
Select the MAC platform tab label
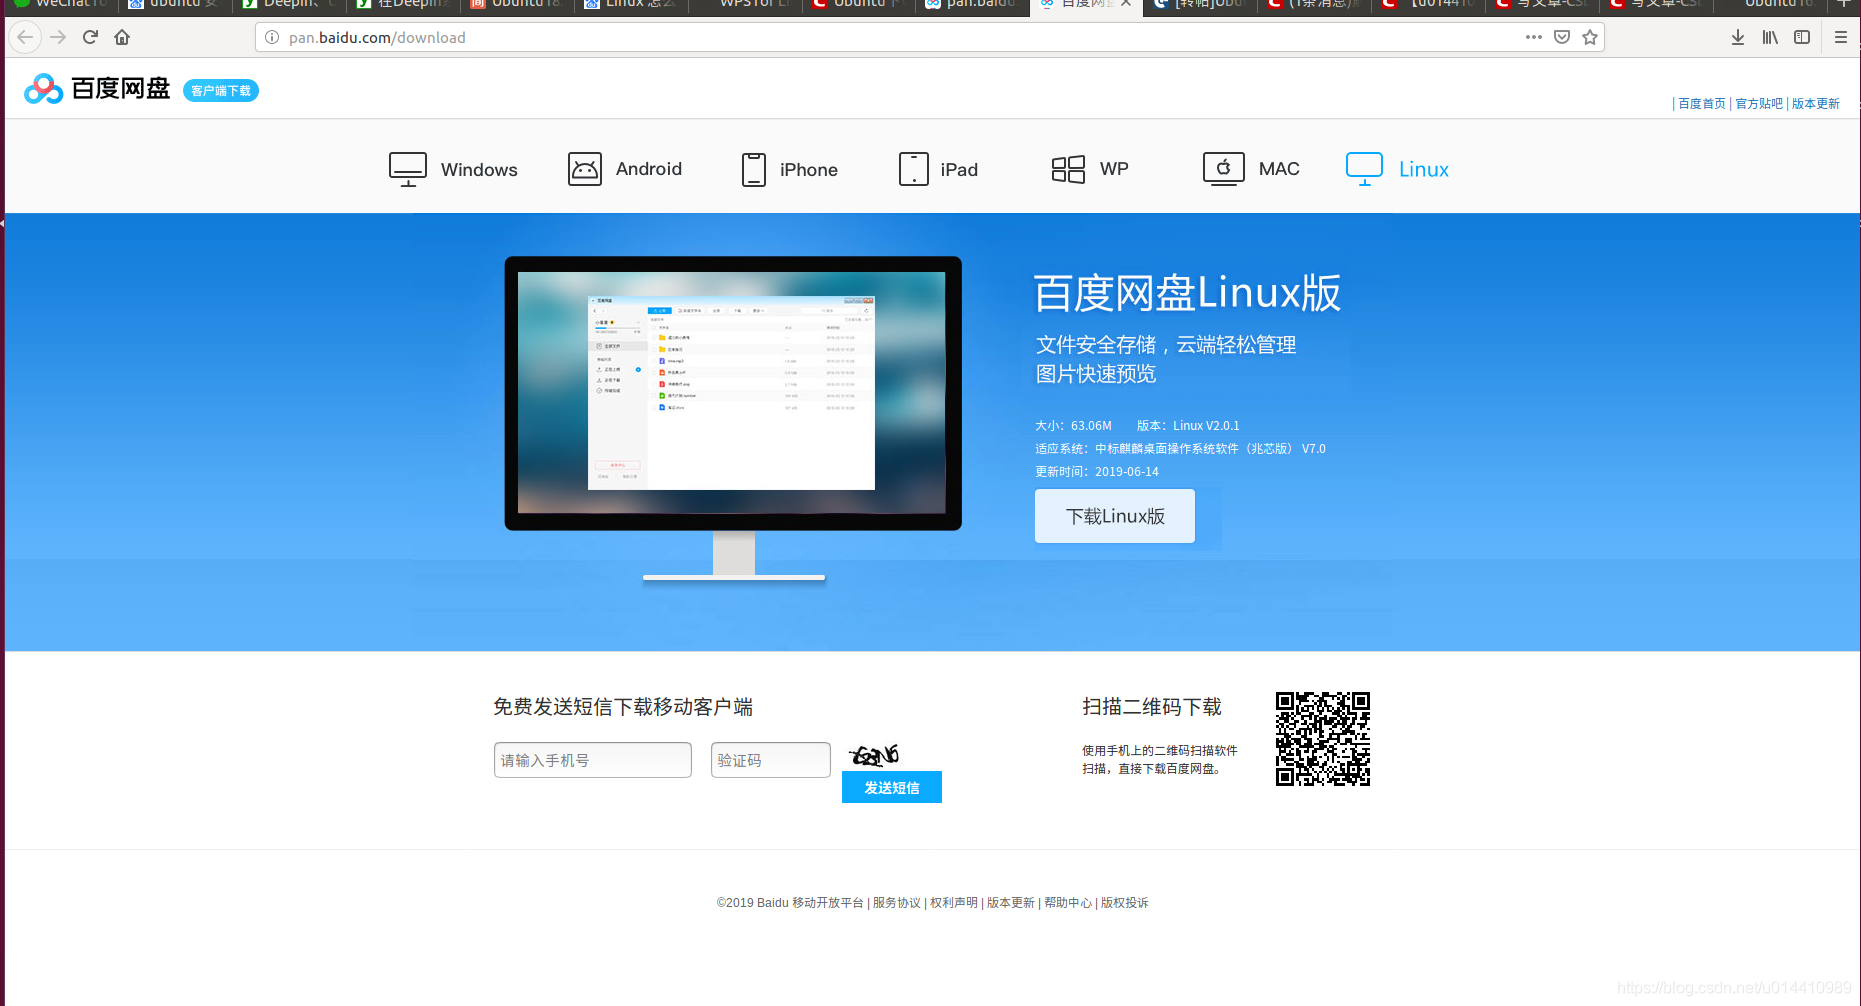pyautogui.click(x=1279, y=169)
